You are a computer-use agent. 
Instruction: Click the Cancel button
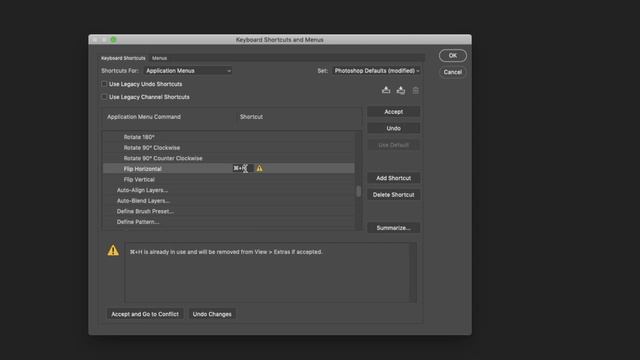point(453,72)
